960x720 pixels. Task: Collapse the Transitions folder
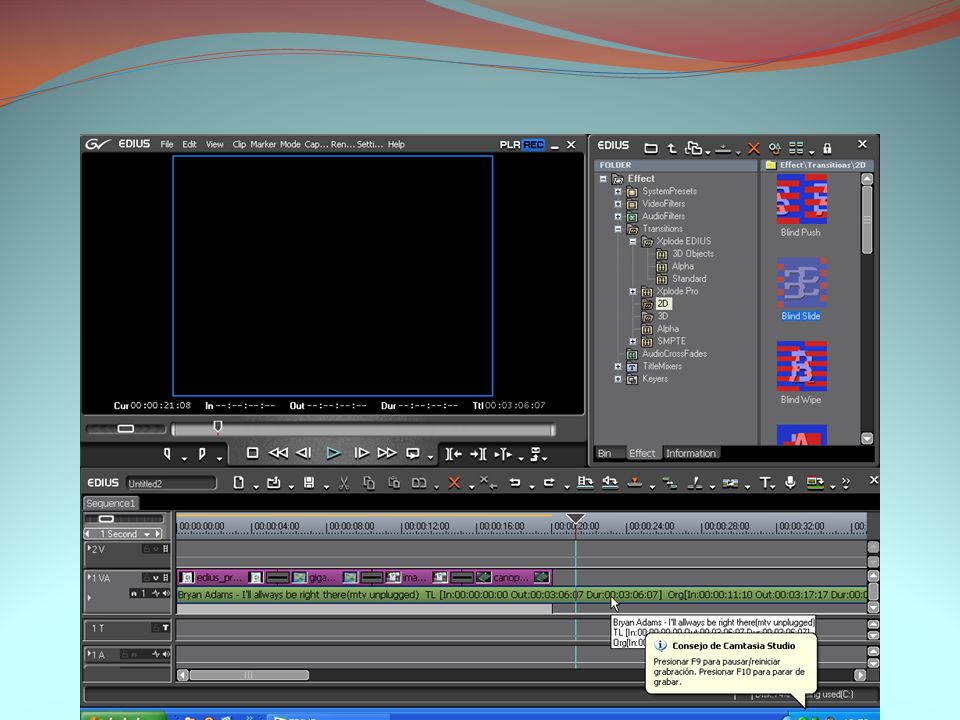point(618,229)
